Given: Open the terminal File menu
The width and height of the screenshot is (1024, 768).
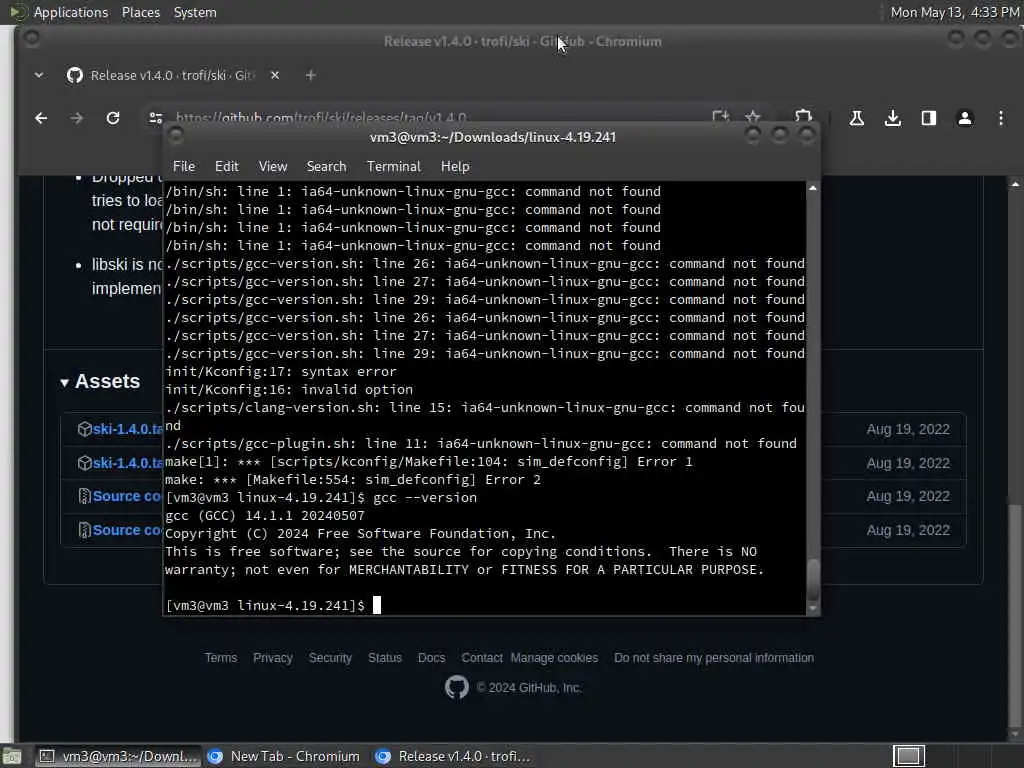Looking at the screenshot, I should pyautogui.click(x=184, y=167).
